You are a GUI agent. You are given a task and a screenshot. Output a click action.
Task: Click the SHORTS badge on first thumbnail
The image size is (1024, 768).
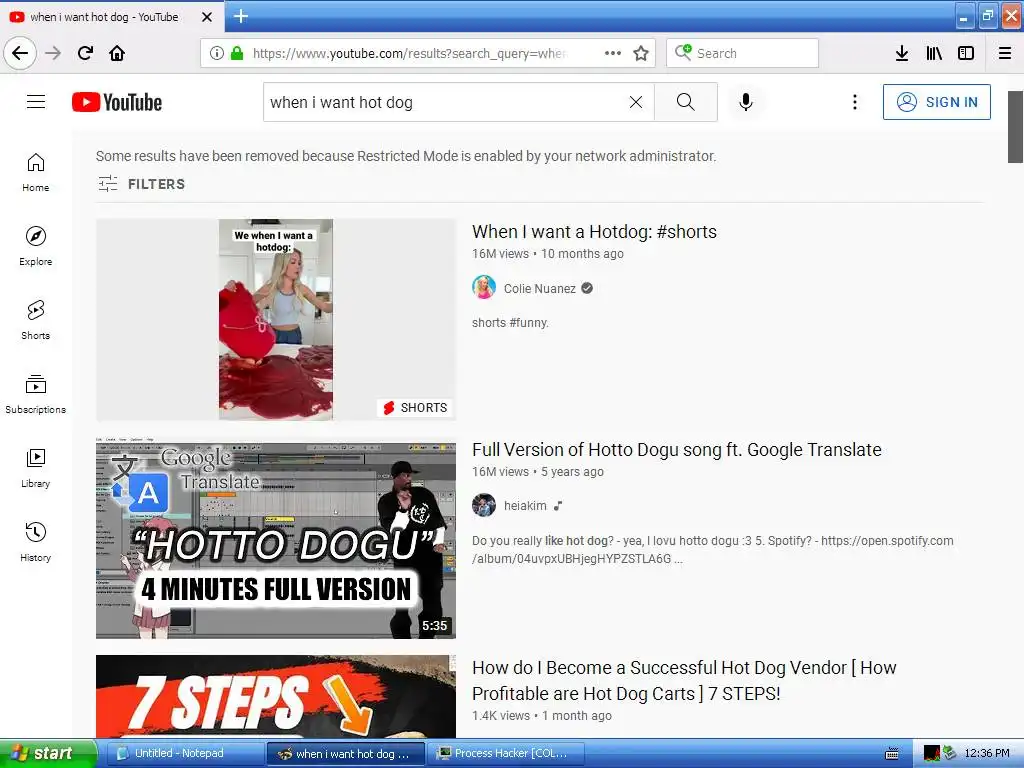point(415,408)
